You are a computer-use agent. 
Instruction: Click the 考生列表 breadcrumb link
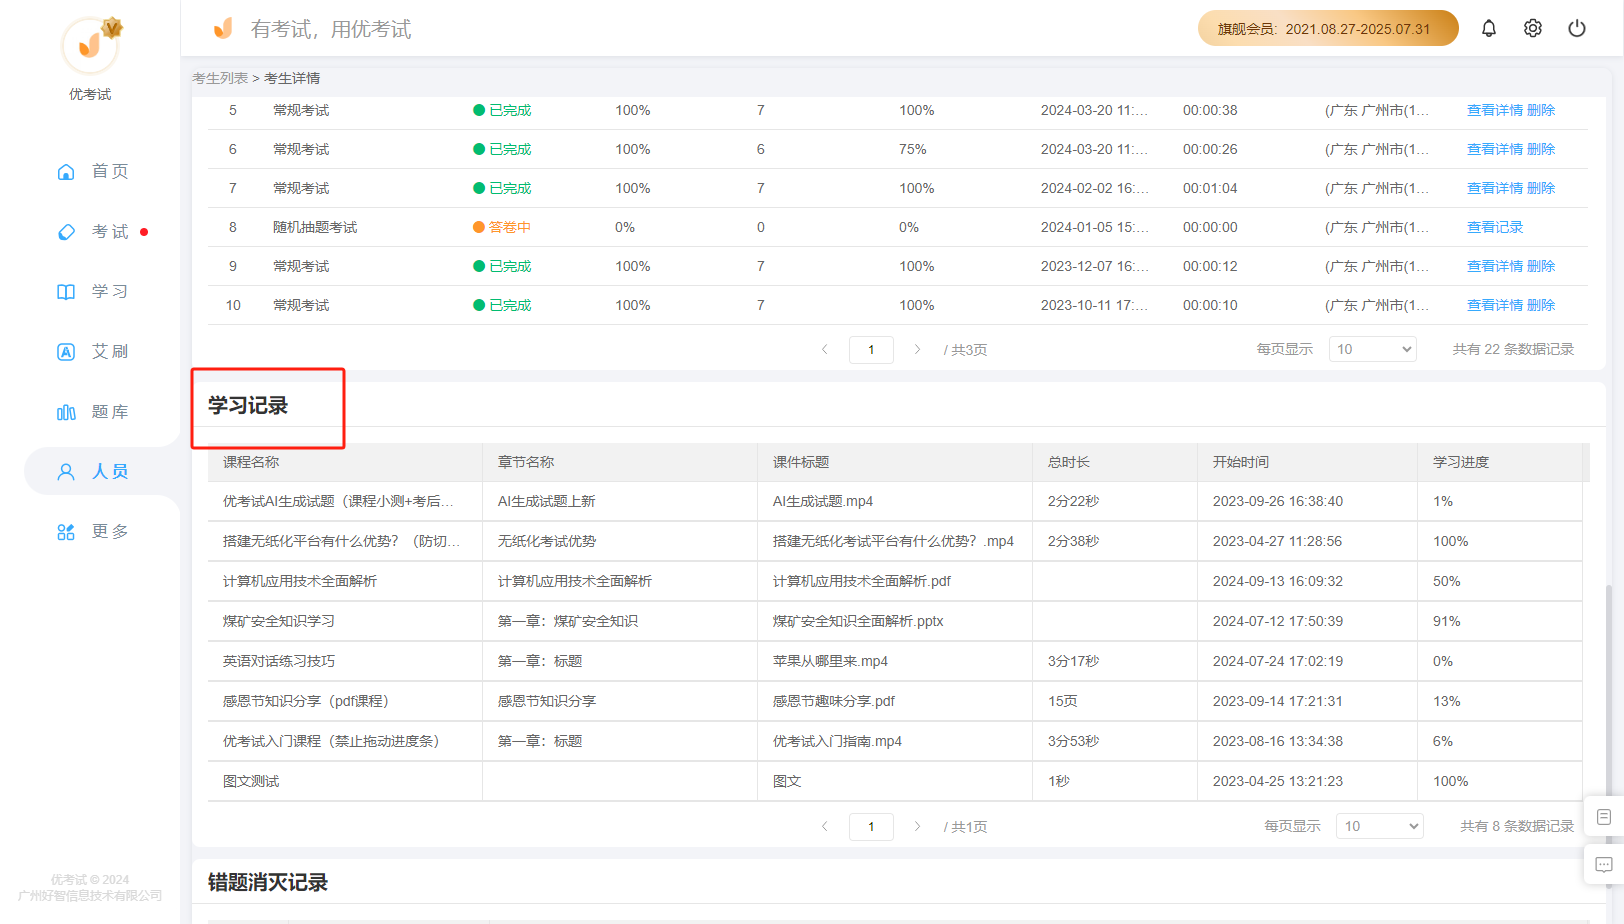220,78
